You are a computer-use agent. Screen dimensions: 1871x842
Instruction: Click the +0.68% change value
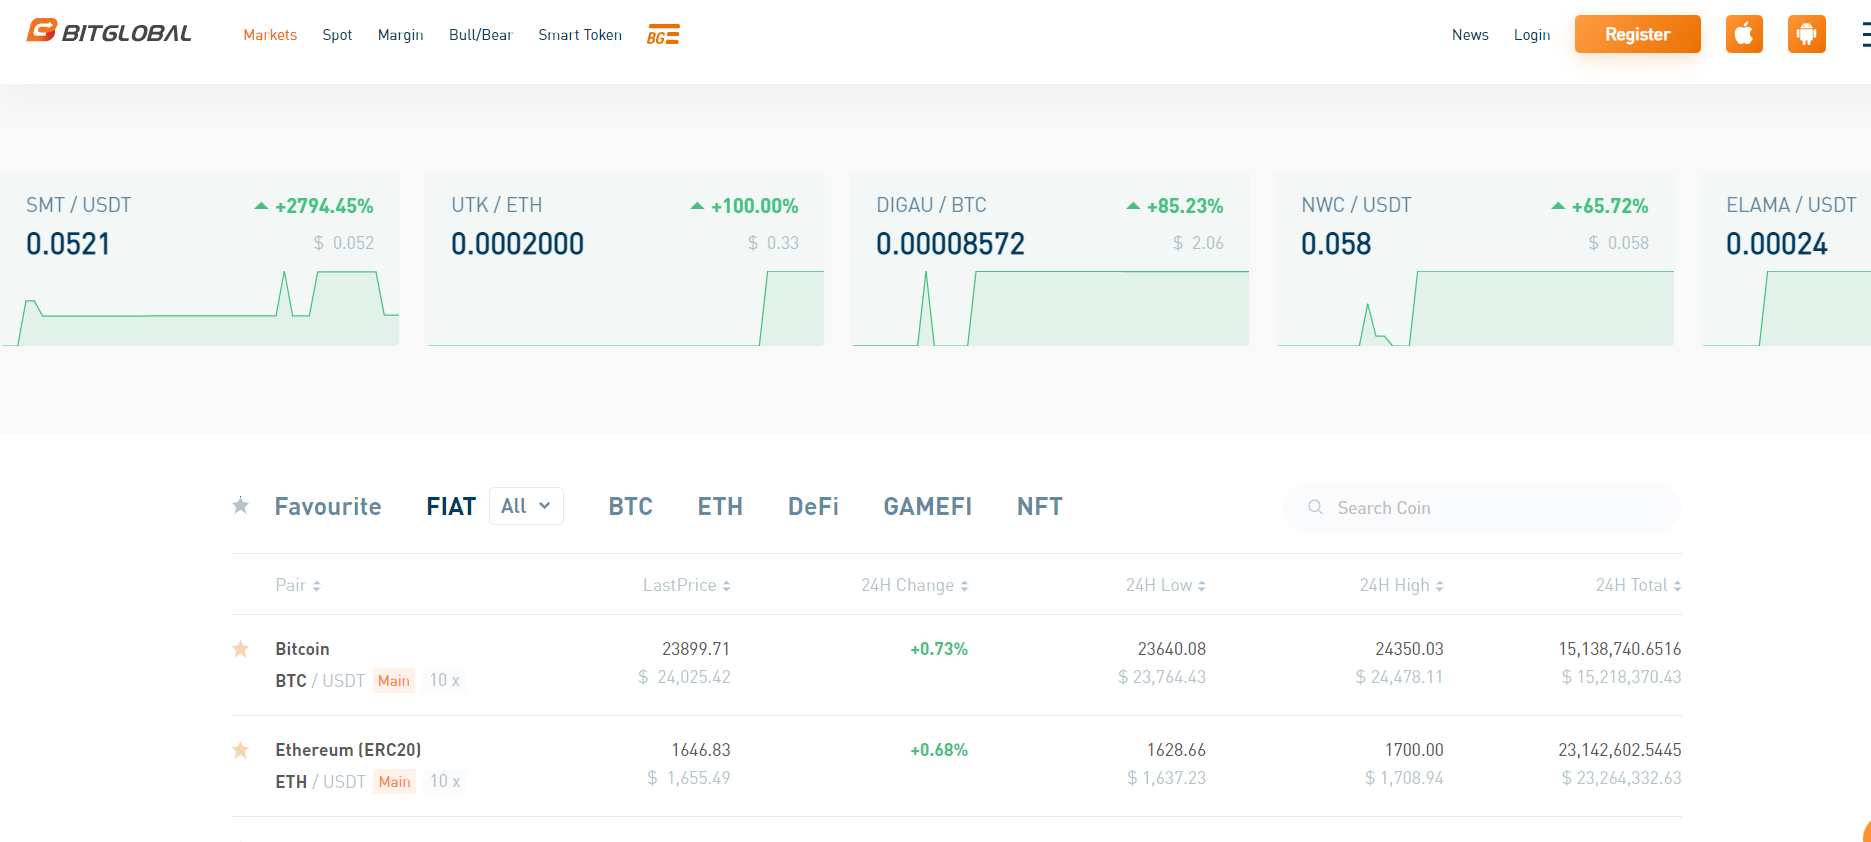point(939,750)
